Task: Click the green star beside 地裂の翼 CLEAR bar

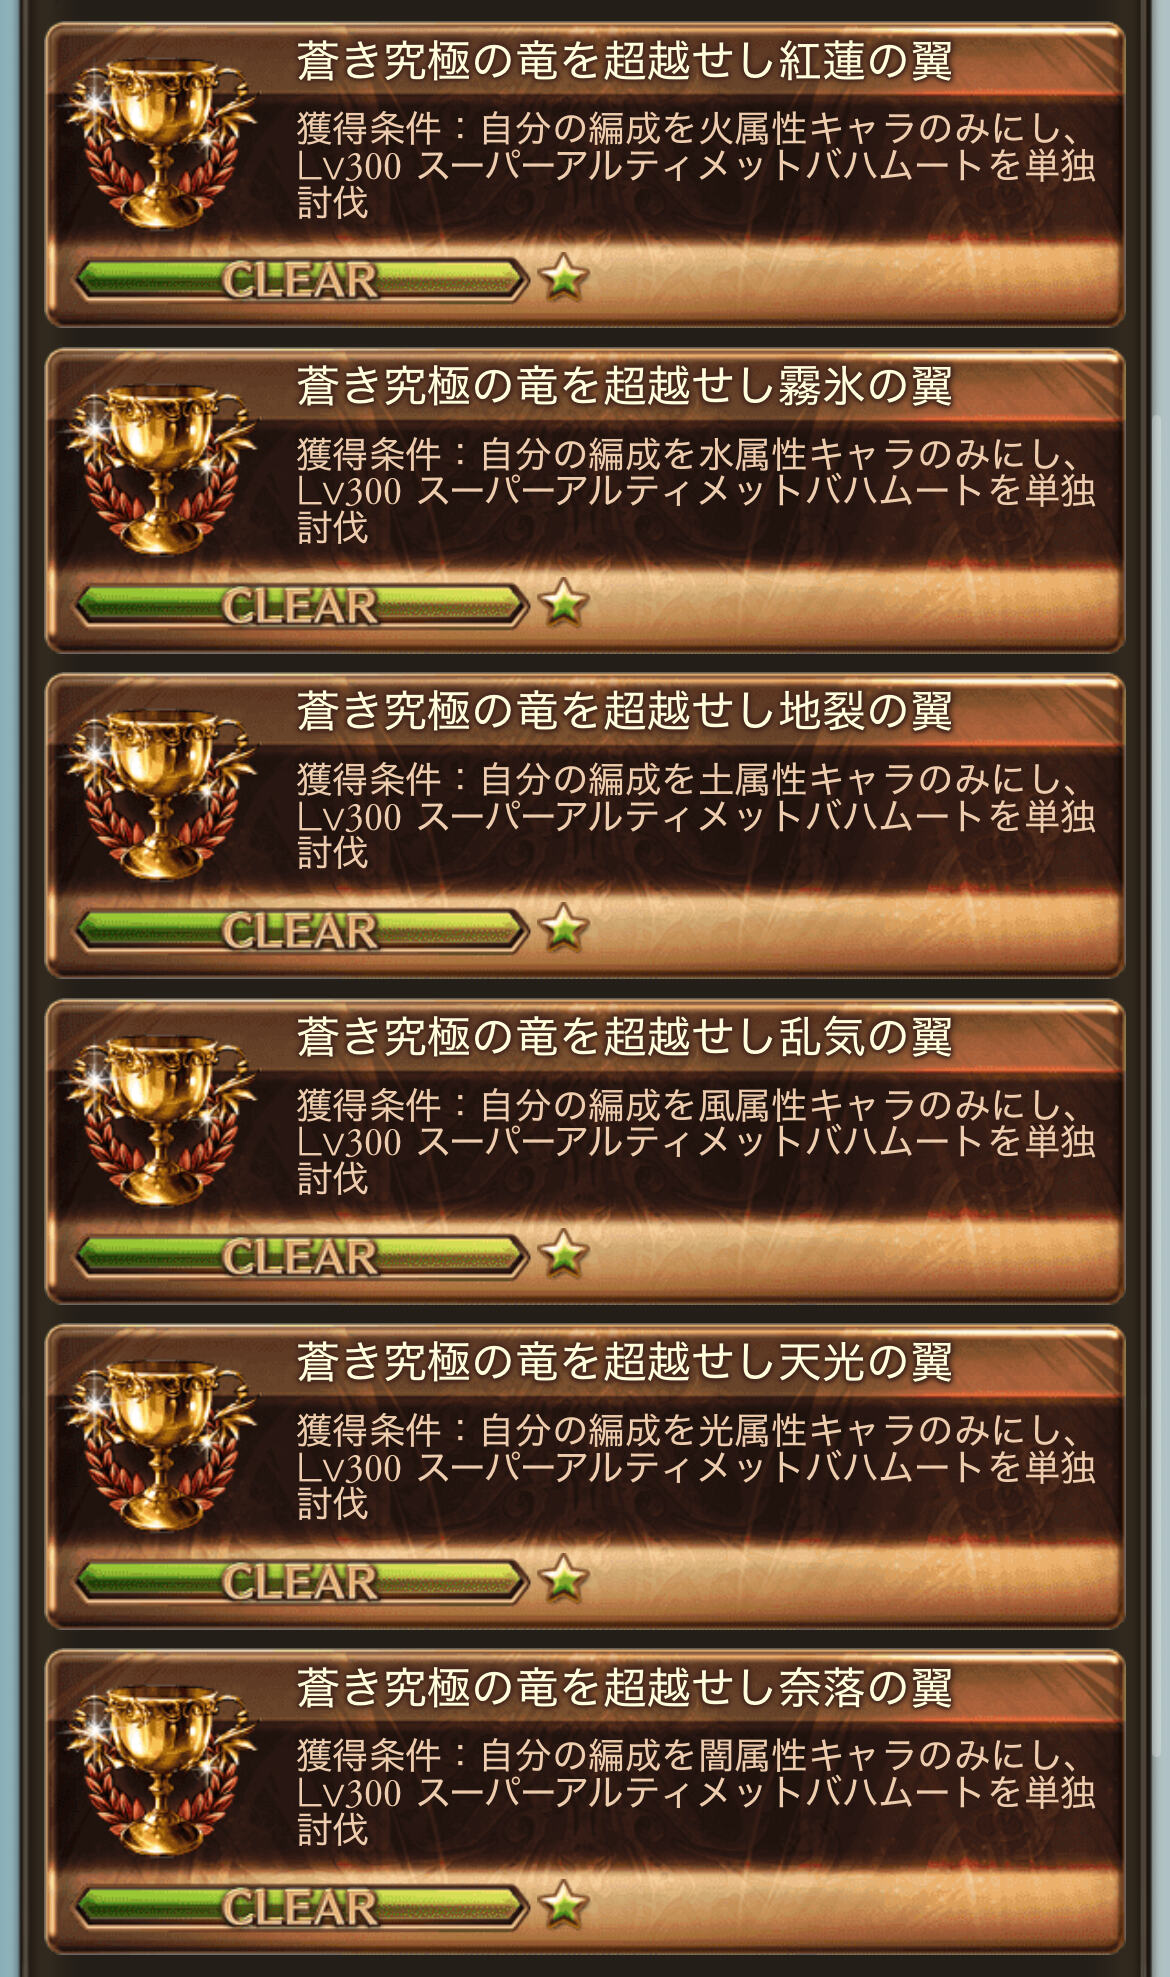Action: [x=563, y=928]
